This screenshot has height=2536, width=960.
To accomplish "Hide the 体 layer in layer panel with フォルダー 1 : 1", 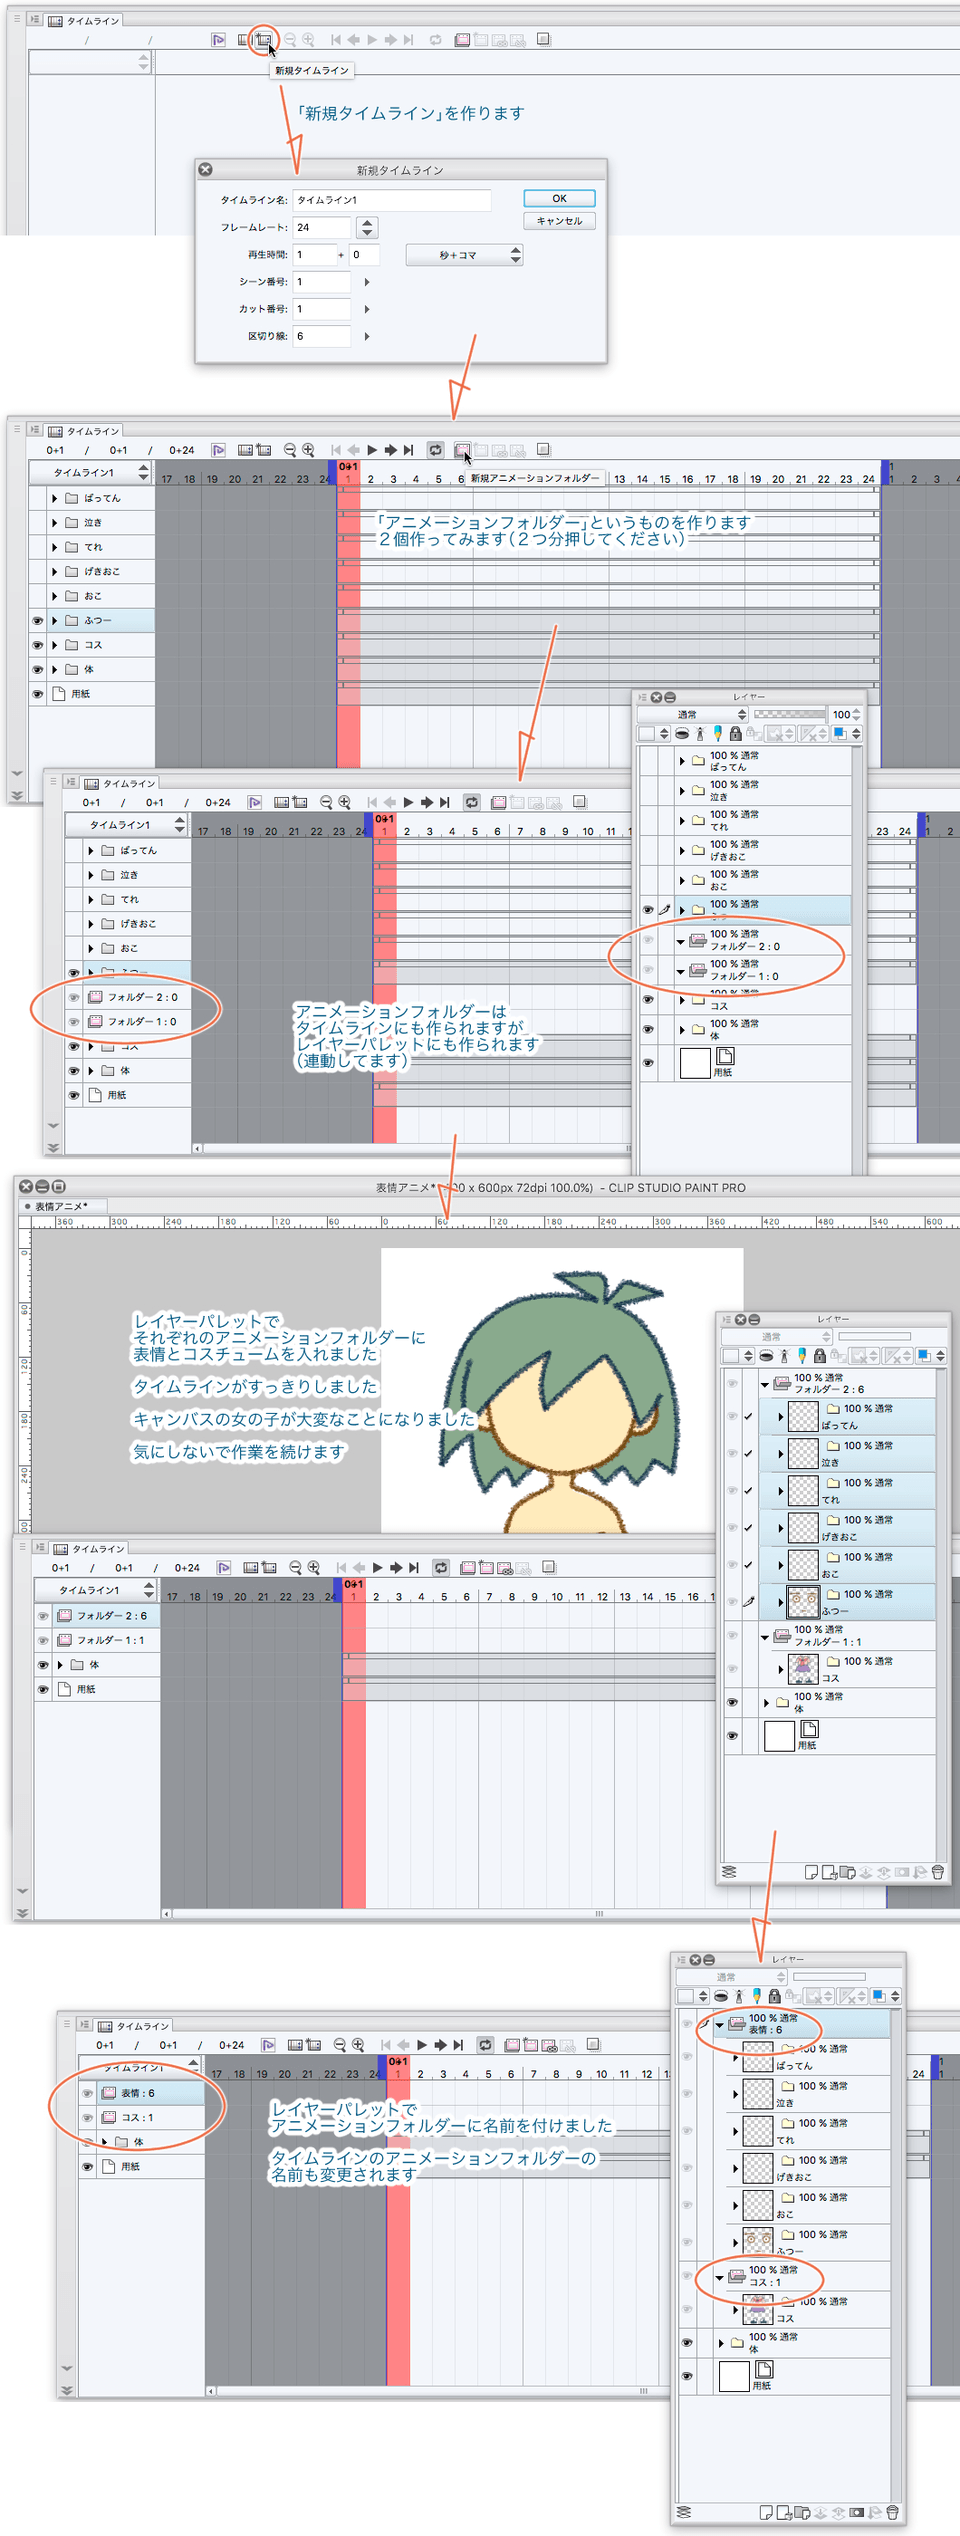I will [x=732, y=1702].
